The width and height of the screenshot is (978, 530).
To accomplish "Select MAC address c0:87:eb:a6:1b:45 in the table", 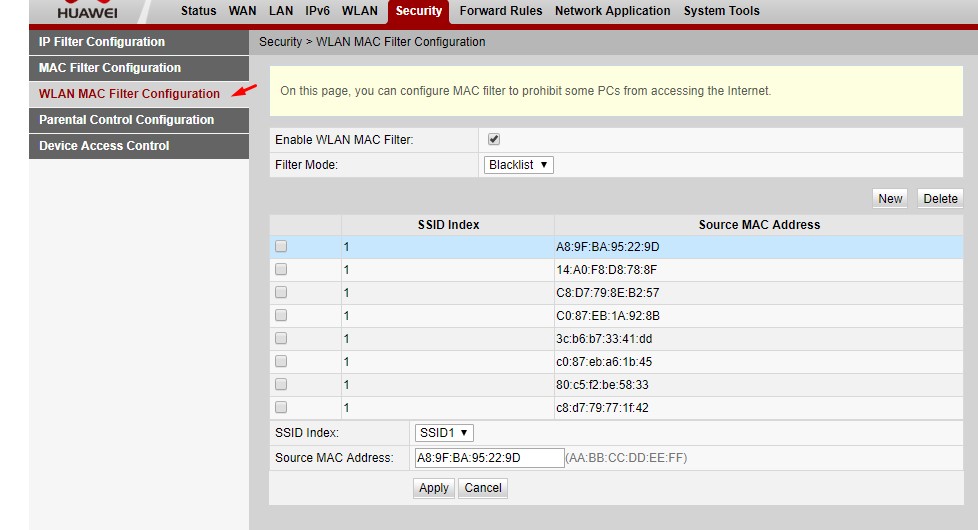I will point(604,362).
